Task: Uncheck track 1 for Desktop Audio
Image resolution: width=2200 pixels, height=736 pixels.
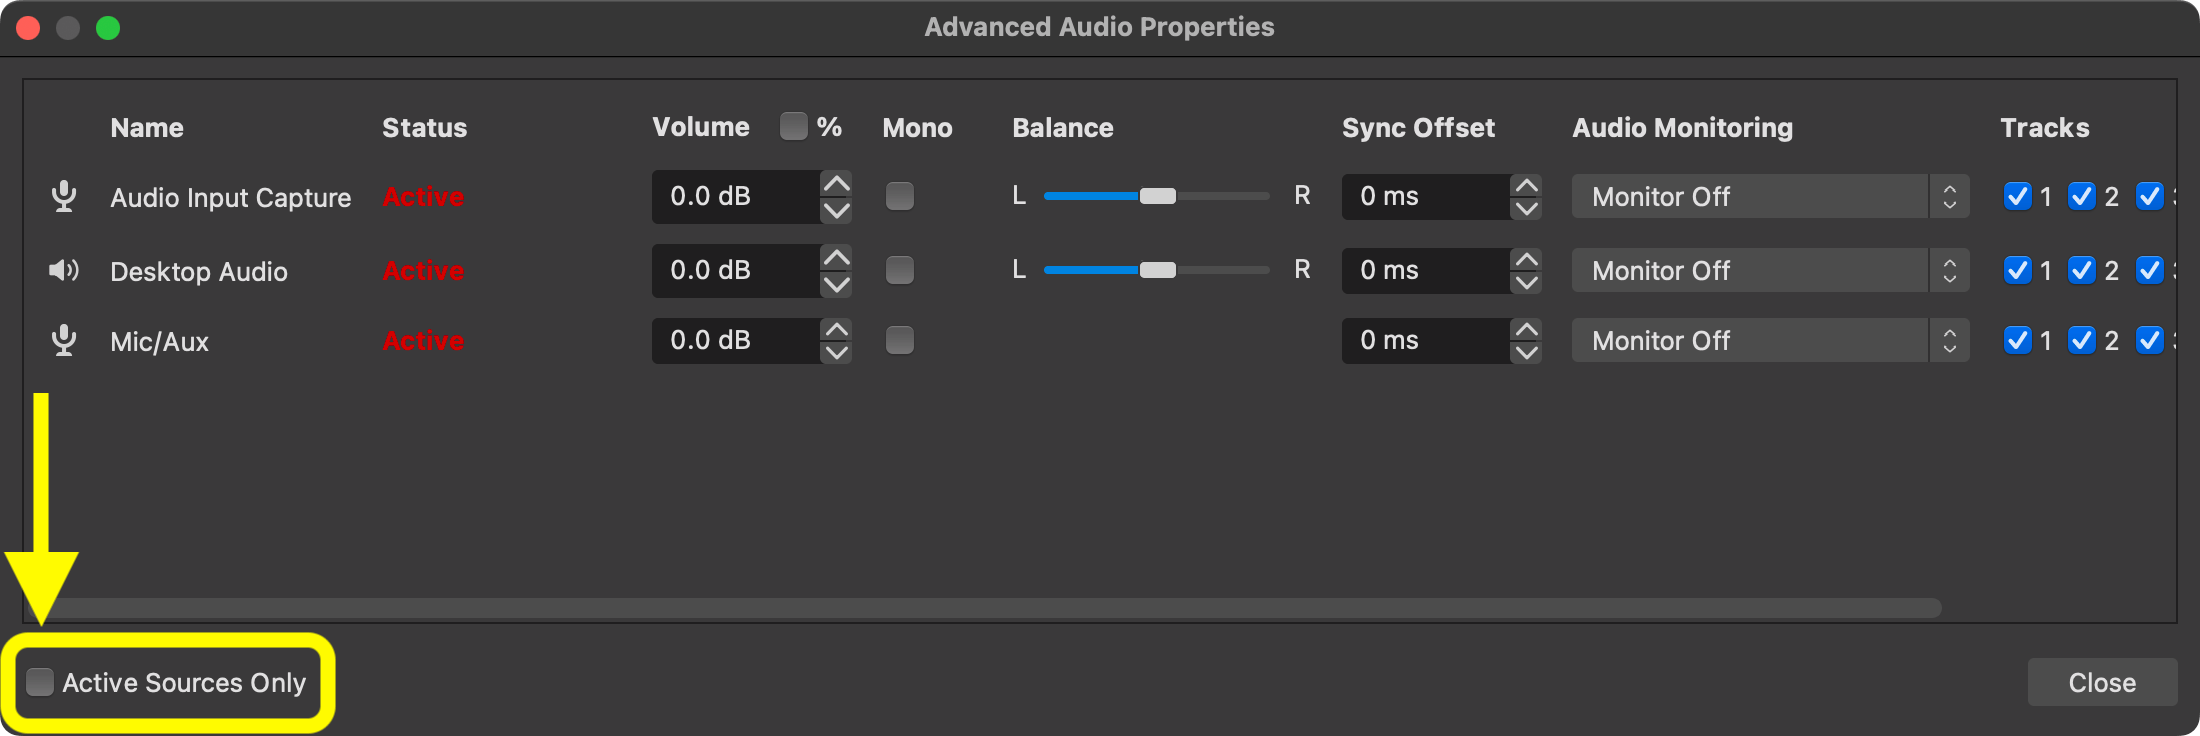Action: pyautogui.click(x=2017, y=270)
